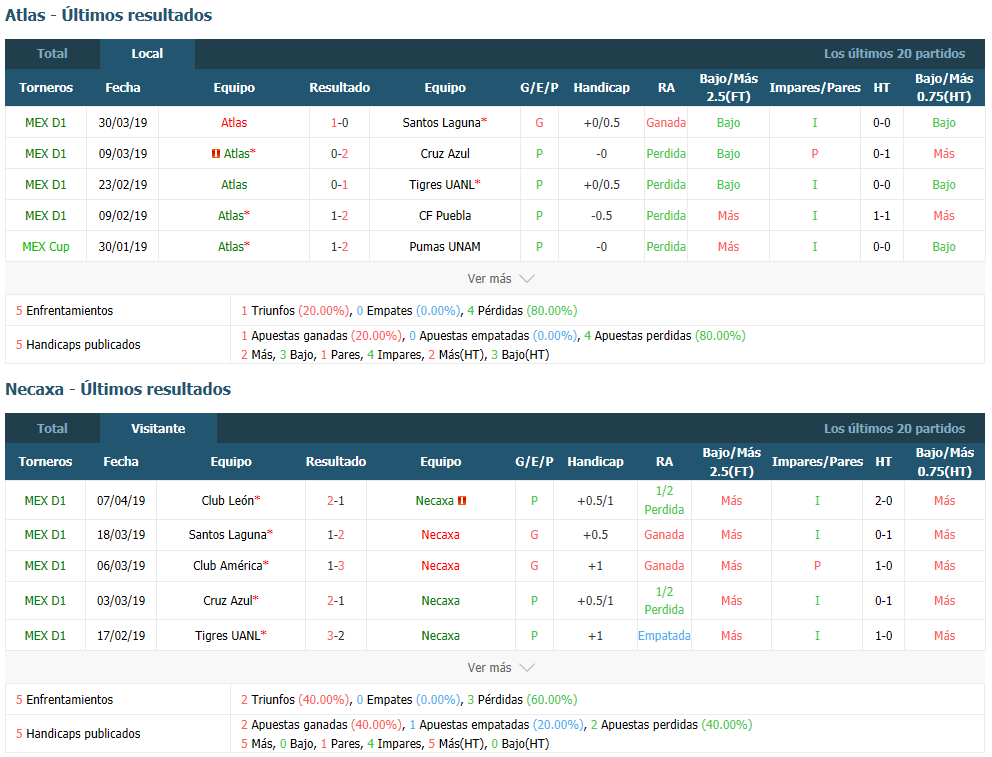
Task: Click the 'Empatada' cell in the 17/02/19 row
Action: click(664, 636)
